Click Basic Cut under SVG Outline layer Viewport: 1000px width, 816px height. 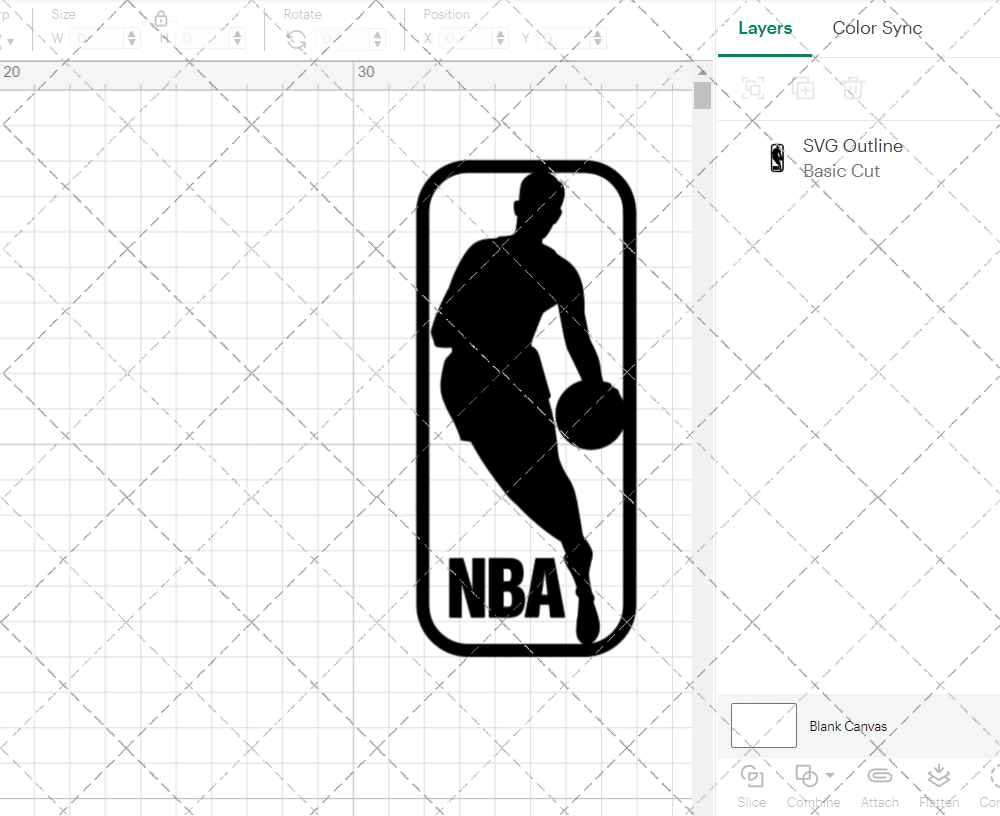point(842,171)
